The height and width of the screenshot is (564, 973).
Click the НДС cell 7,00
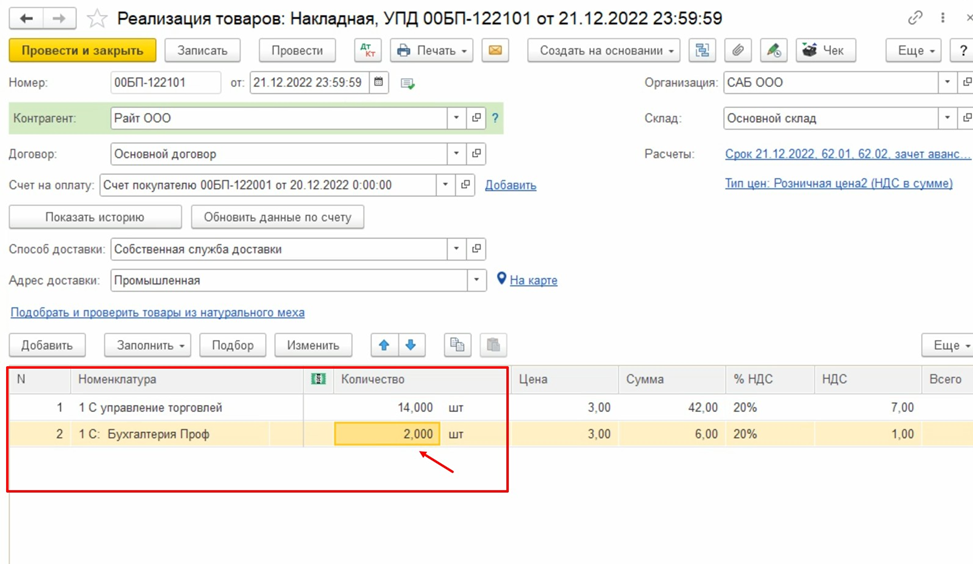point(867,408)
